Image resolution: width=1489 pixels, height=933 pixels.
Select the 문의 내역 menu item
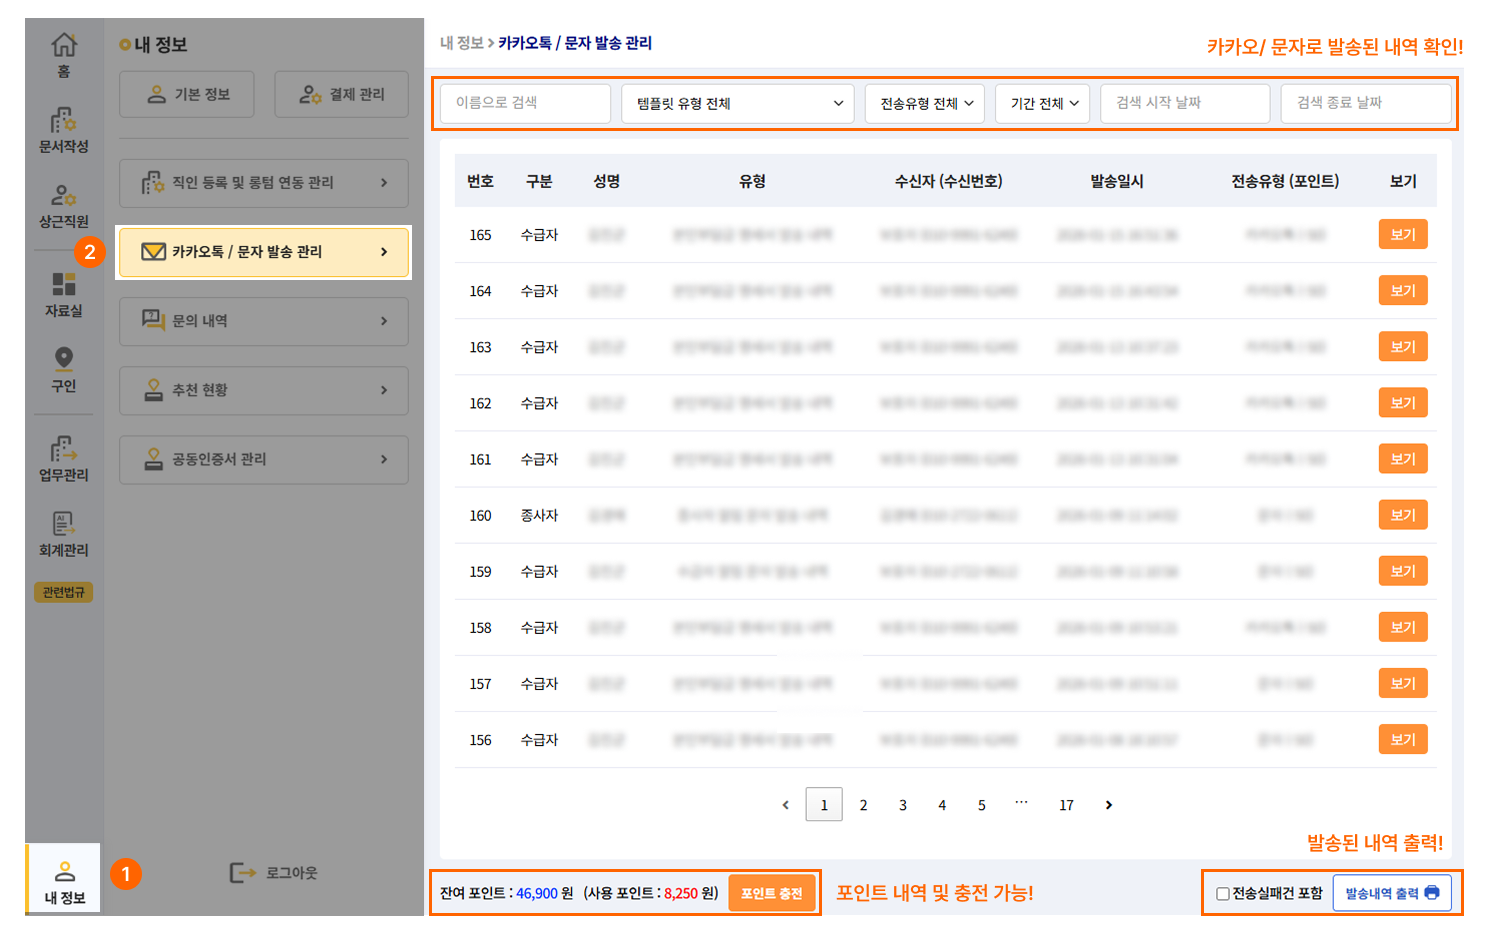264,321
